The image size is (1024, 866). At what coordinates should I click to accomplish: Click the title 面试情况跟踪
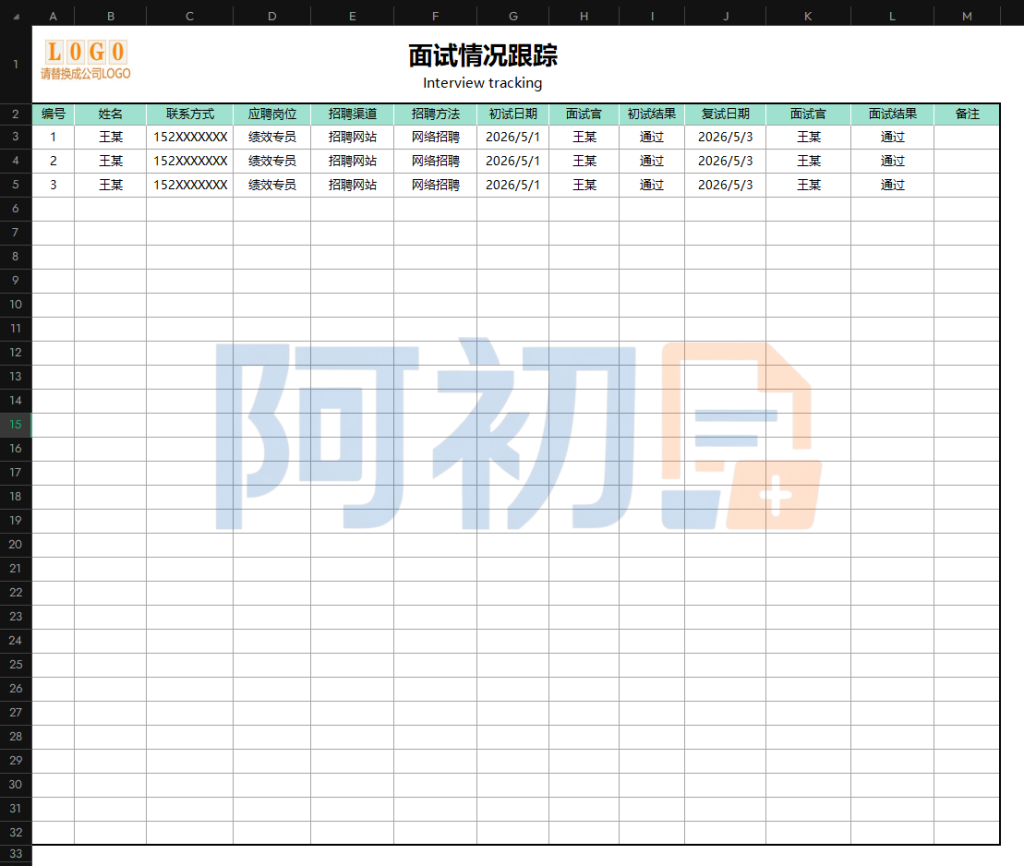pos(483,56)
